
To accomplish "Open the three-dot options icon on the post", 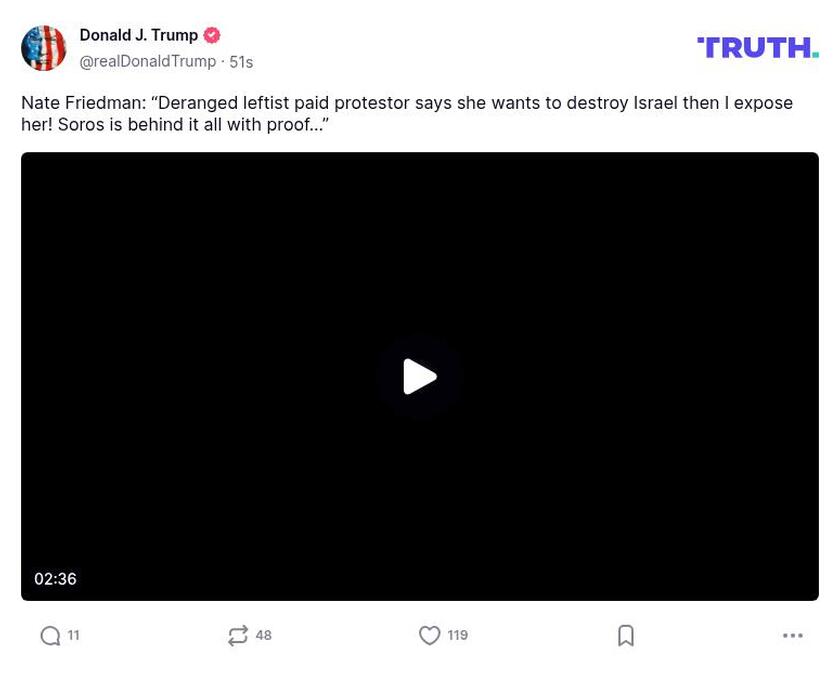I will [x=792, y=635].
